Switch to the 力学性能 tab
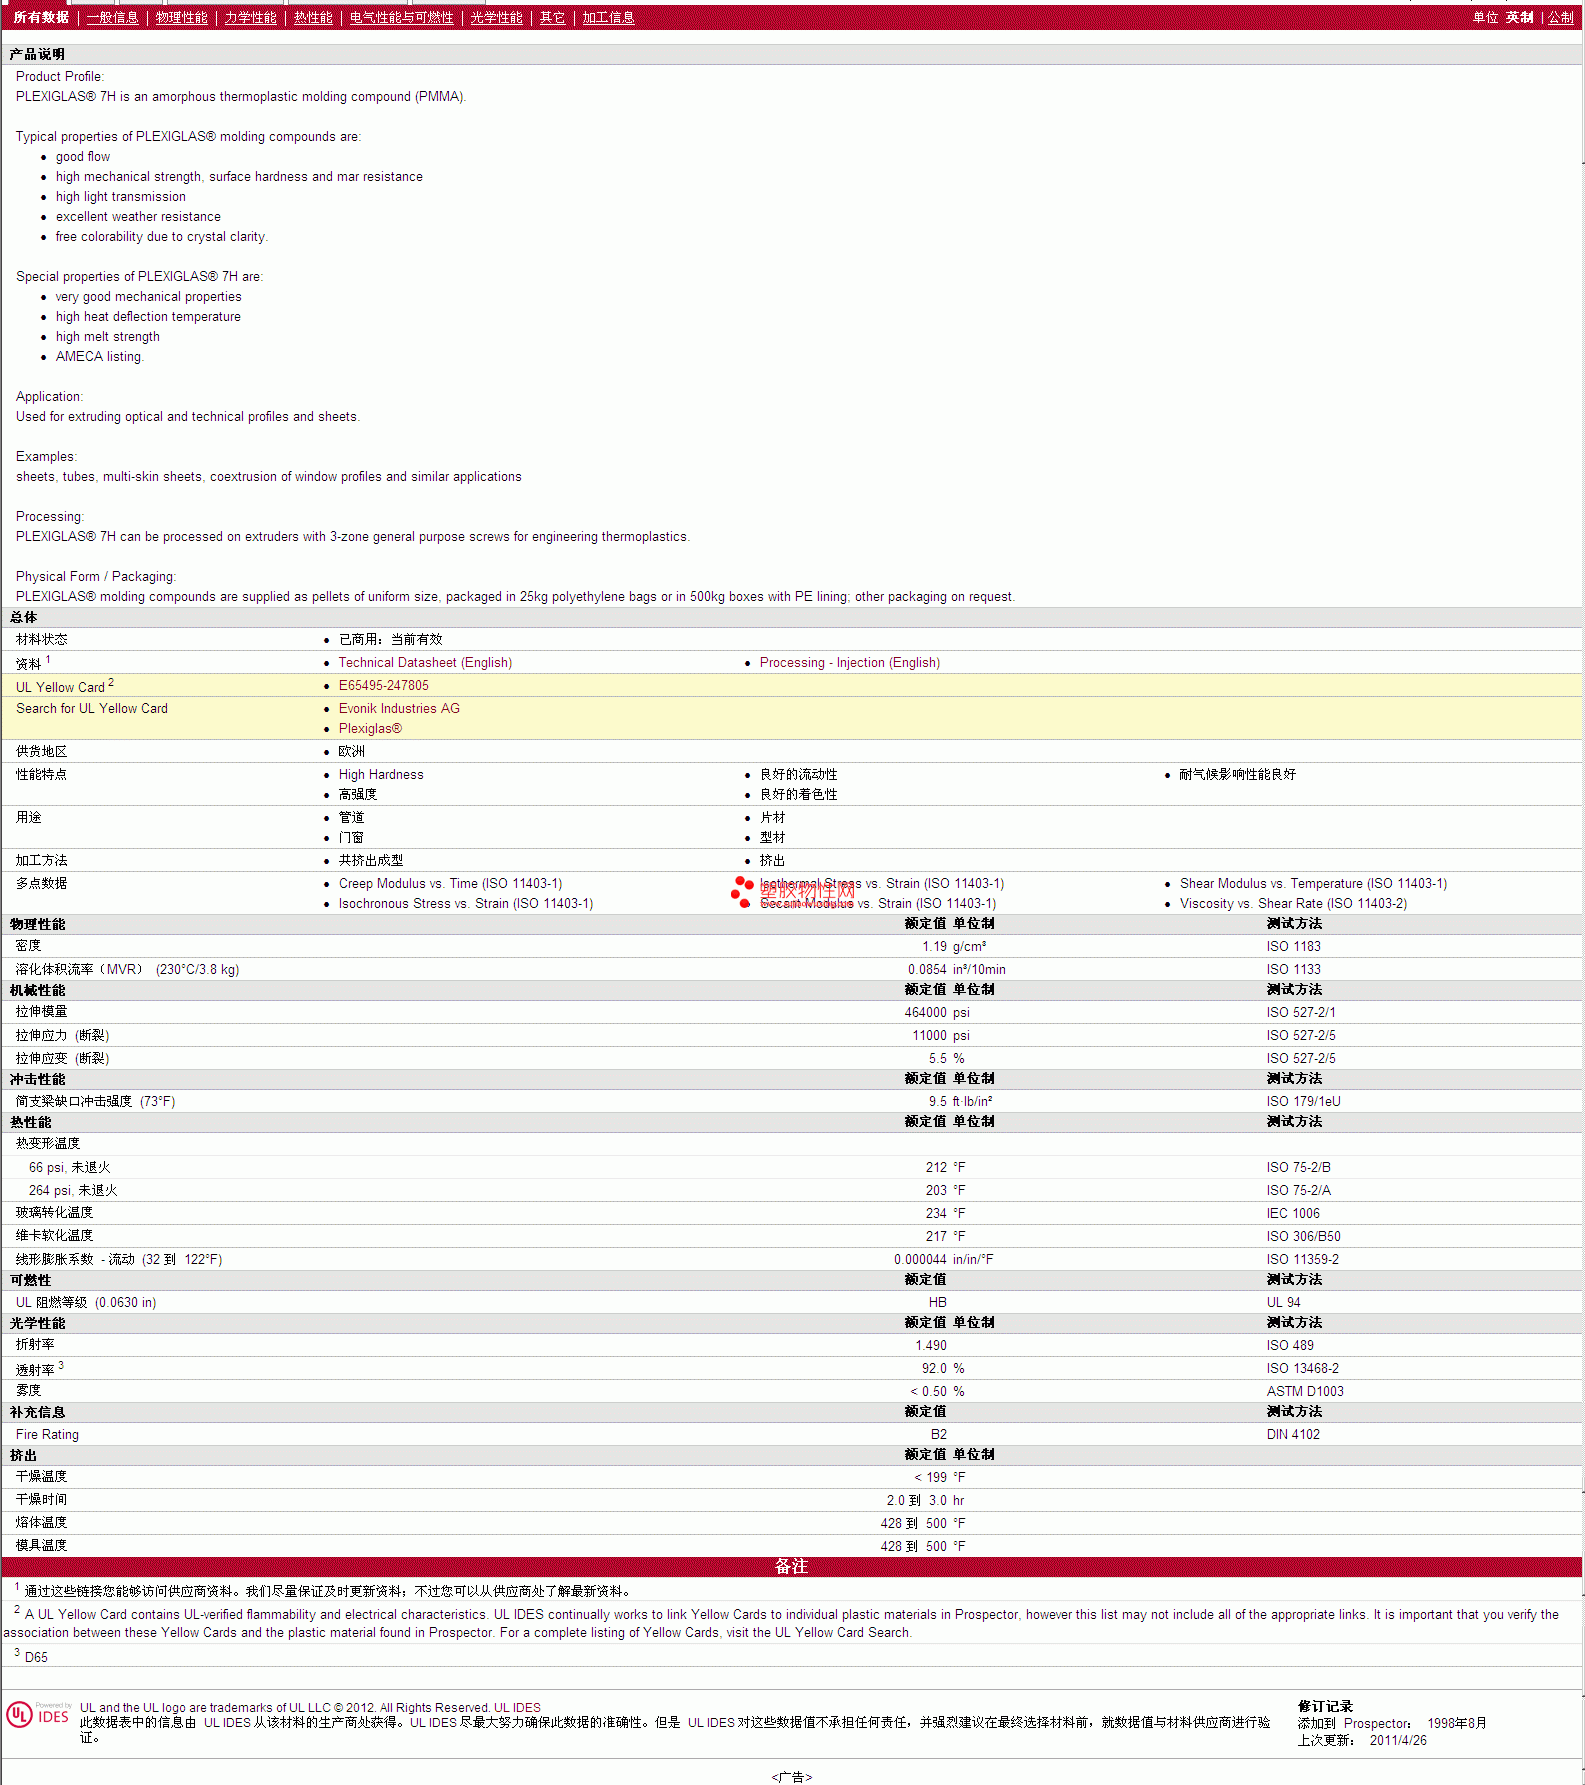 click(x=250, y=18)
